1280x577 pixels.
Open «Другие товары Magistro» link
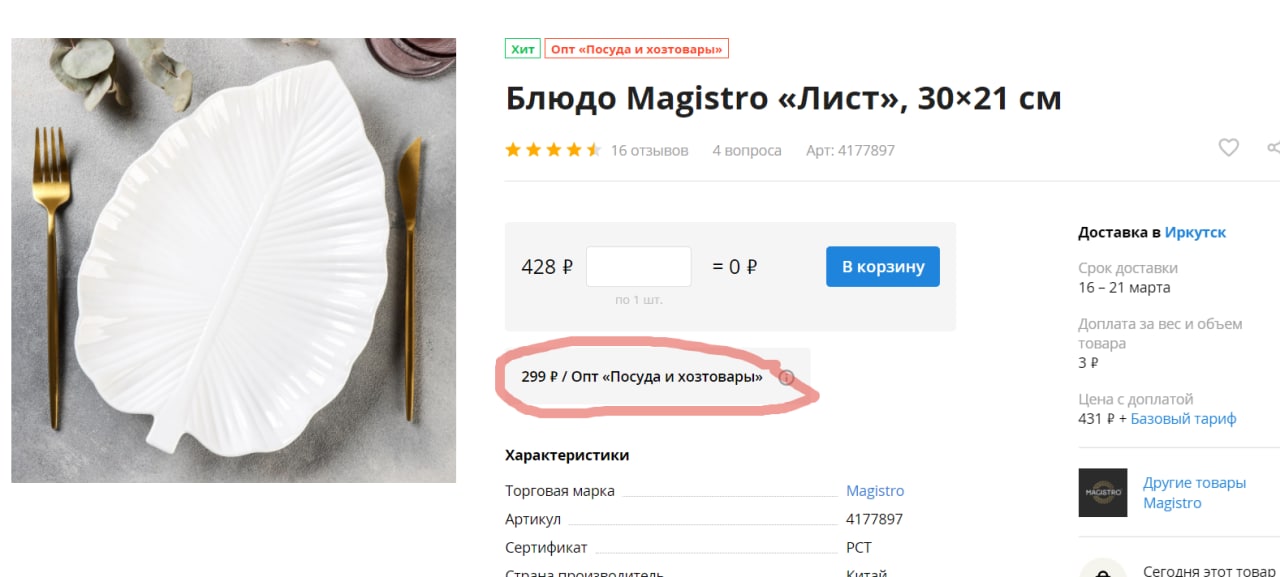coord(1194,492)
